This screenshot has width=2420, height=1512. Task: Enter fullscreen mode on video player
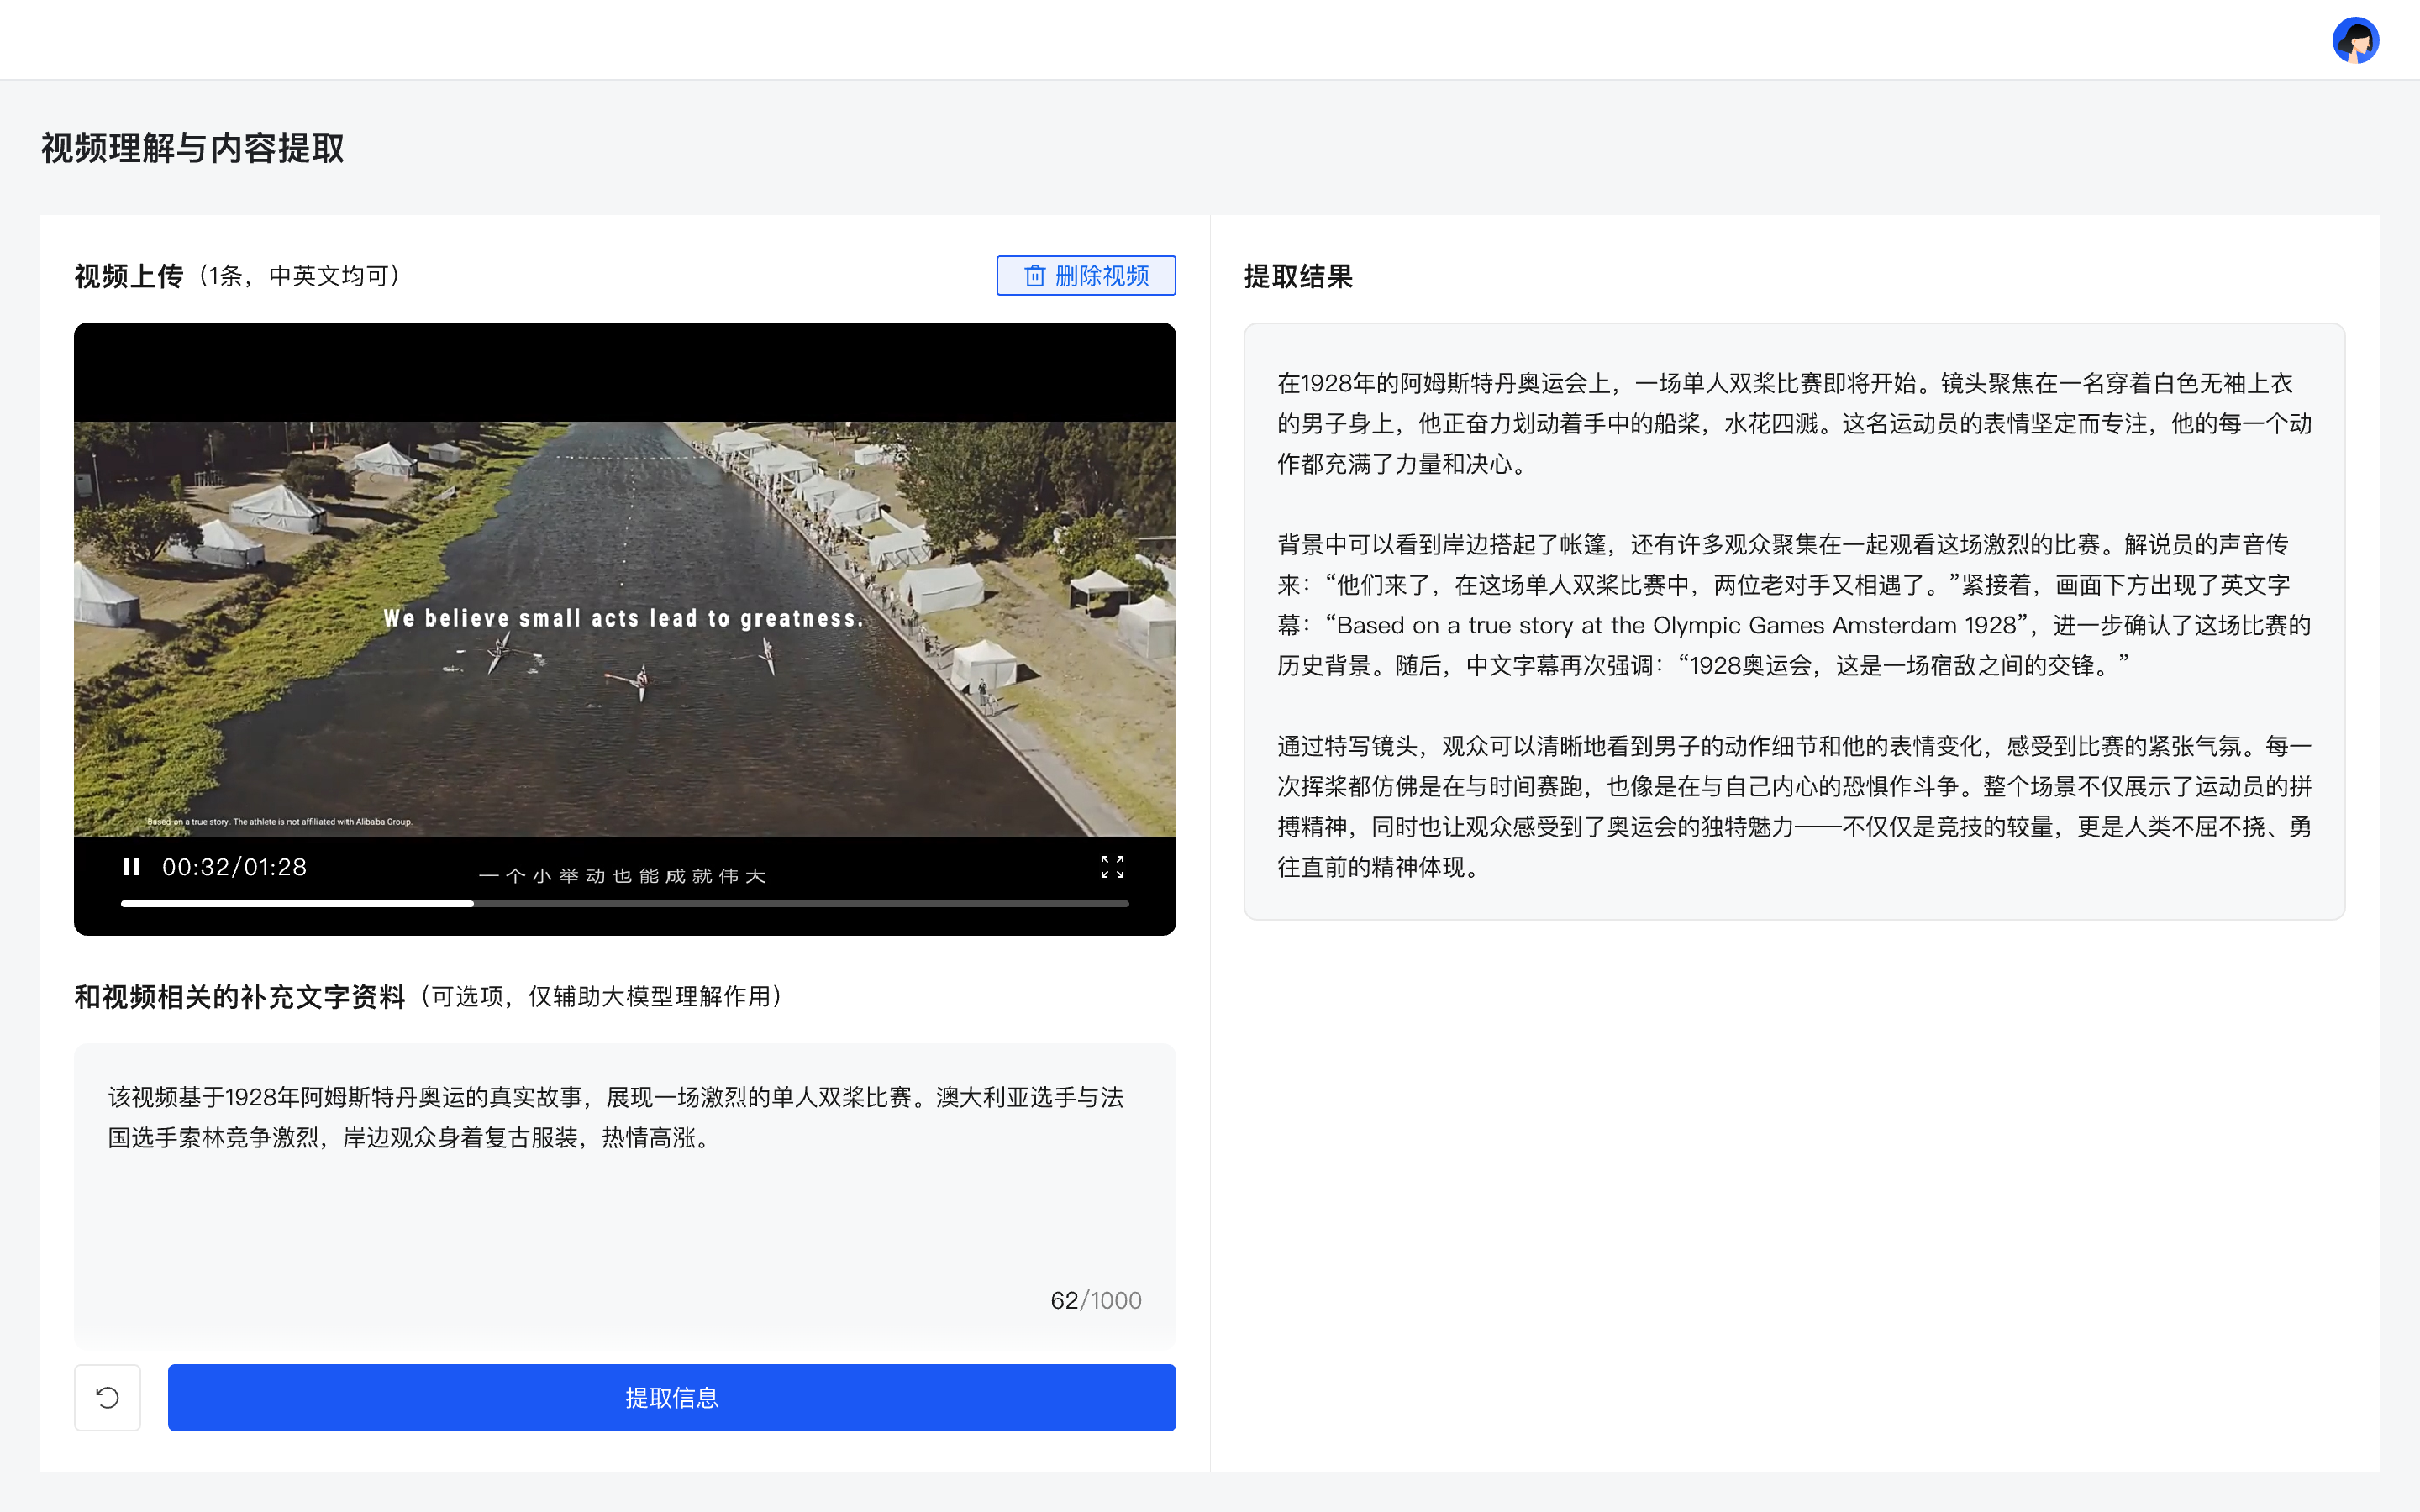[x=1112, y=867]
